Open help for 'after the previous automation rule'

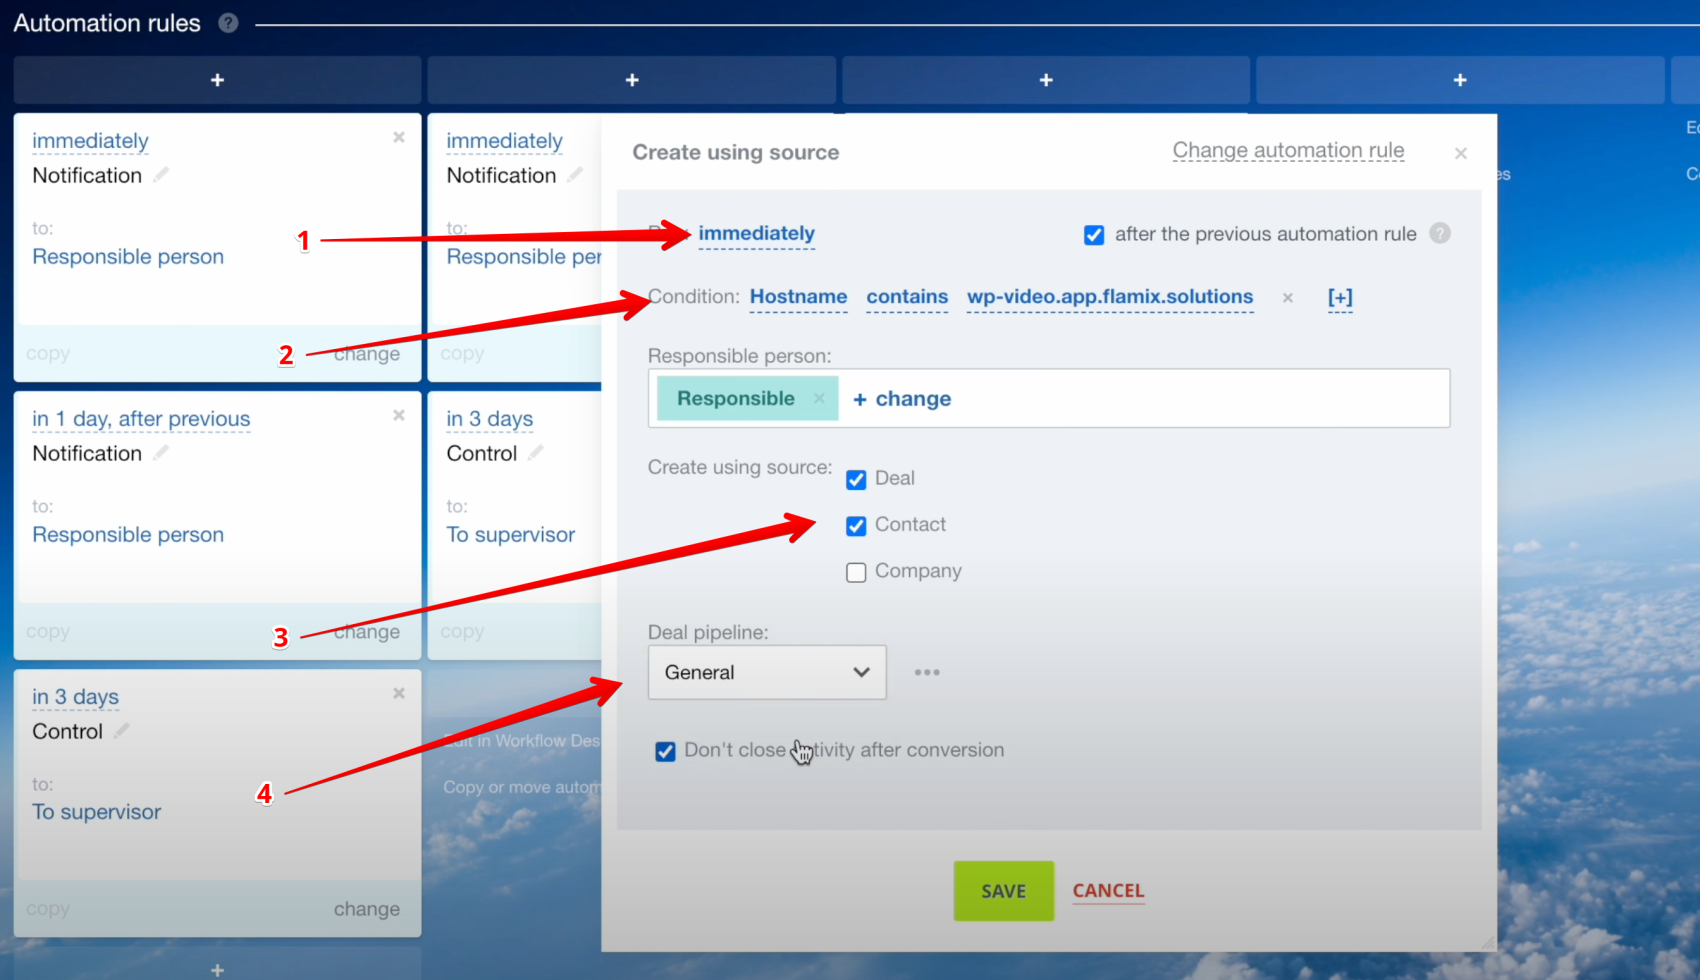coord(1439,234)
